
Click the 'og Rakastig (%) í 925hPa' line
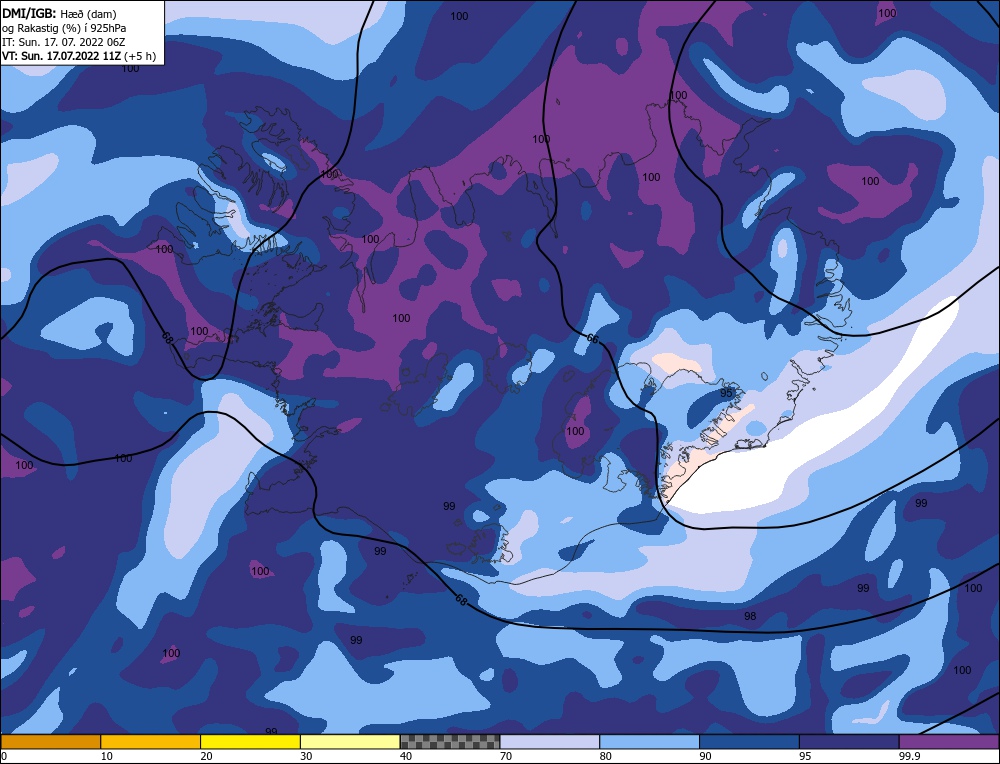[x=64, y=28]
